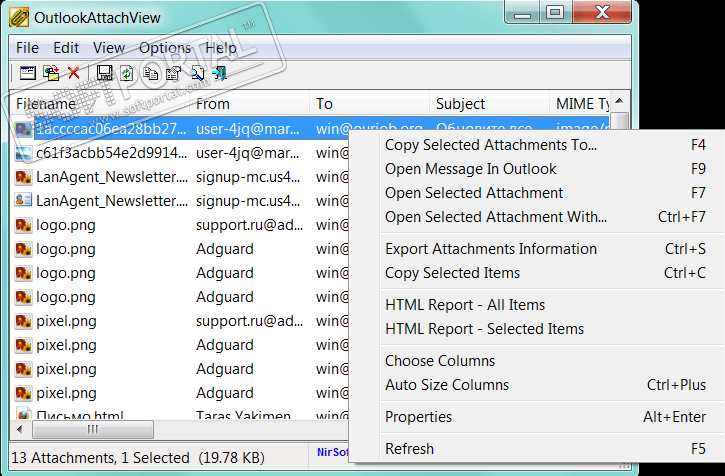Image resolution: width=725 pixels, height=476 pixels.
Task: Open Mailbox Scan Options toolbar icon
Action: pos(28,73)
